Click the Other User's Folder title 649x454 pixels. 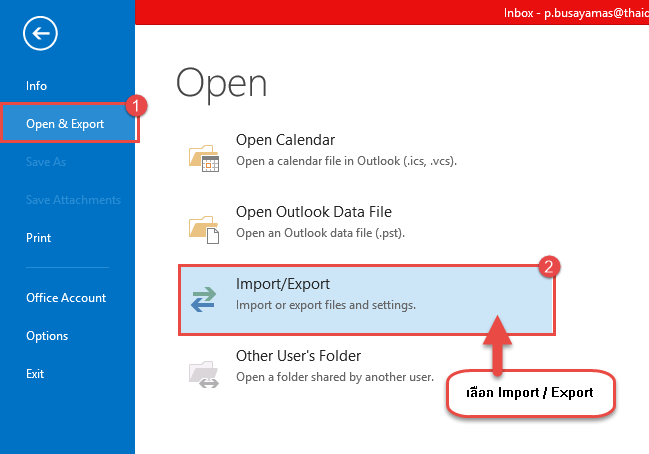298,356
